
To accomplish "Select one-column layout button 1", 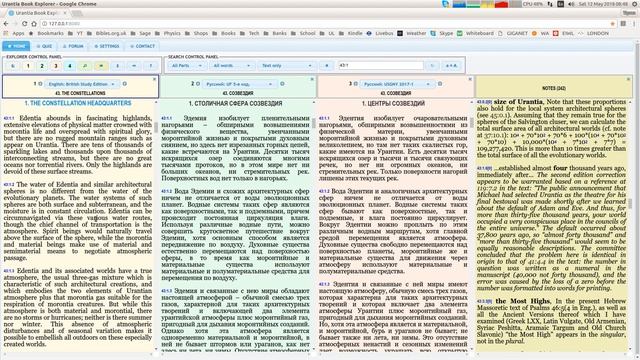I will coord(28,66).
